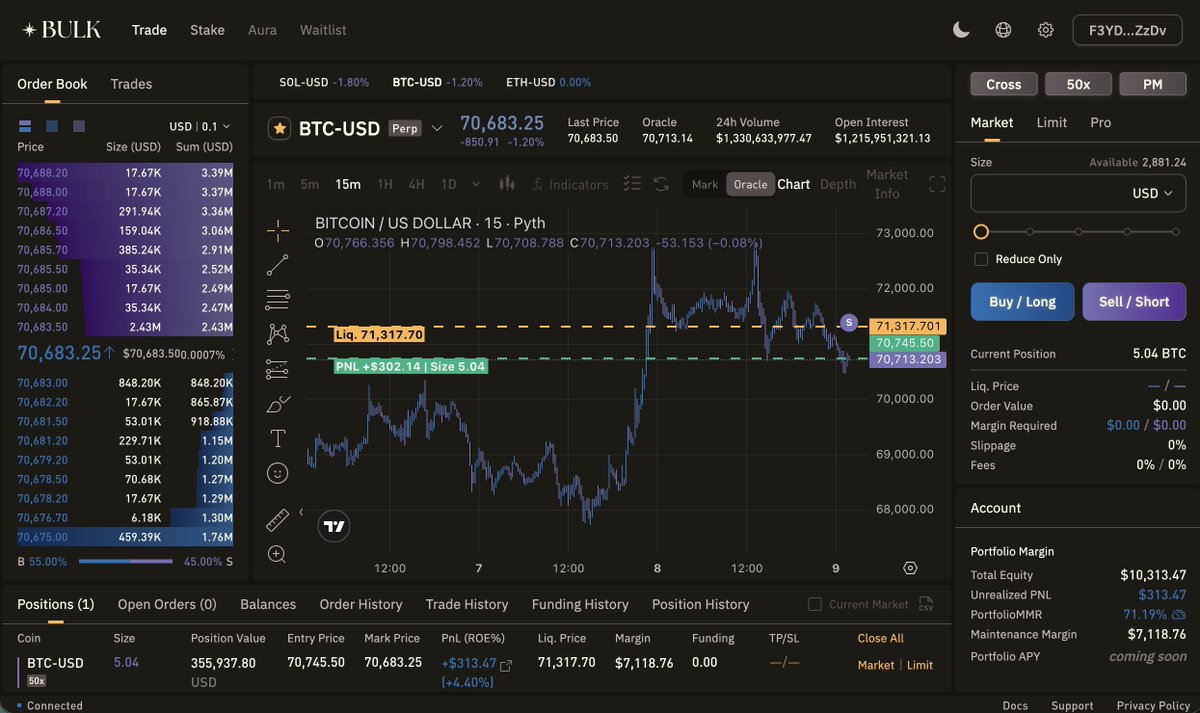Click the BULK logo

[x=61, y=30]
